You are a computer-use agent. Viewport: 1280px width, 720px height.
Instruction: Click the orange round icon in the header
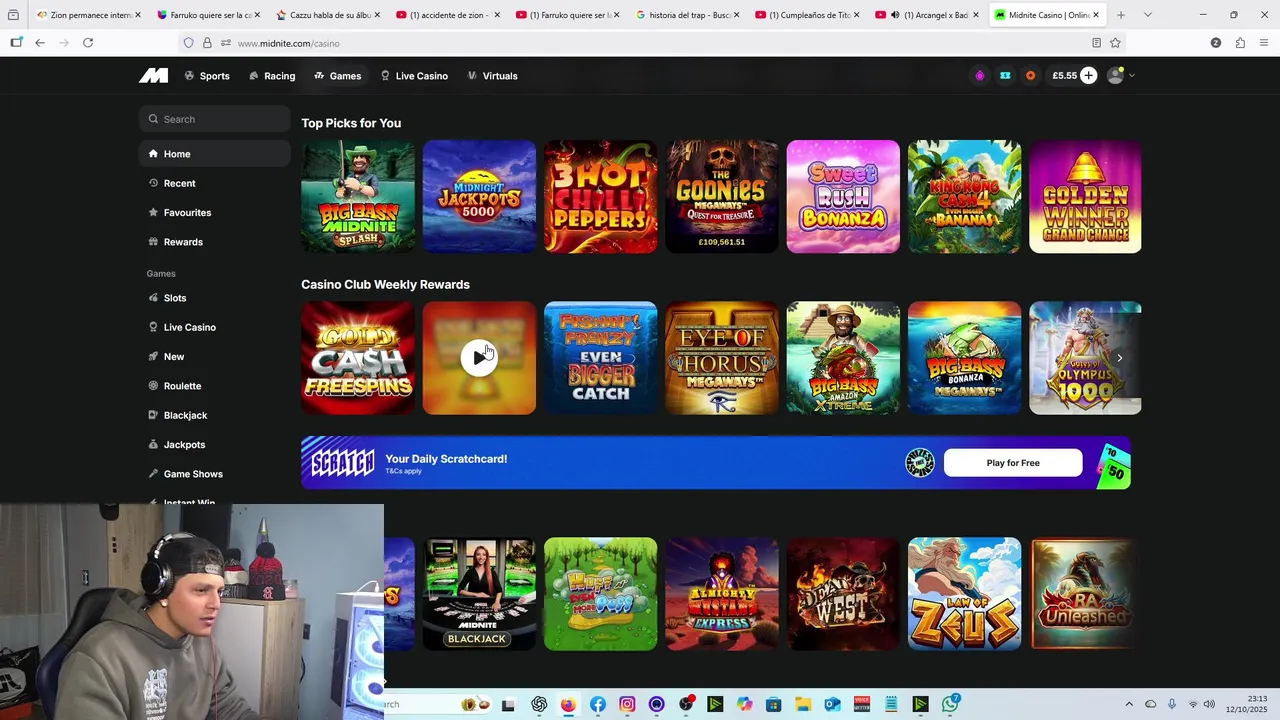tap(1030, 75)
